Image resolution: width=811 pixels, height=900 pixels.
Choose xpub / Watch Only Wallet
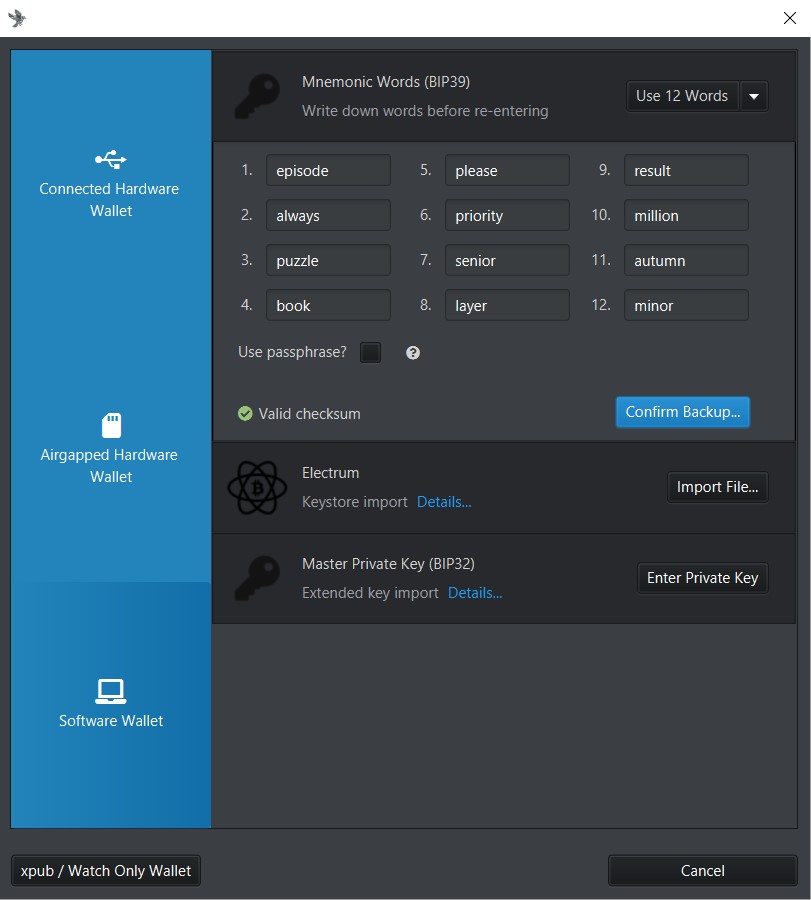point(106,871)
